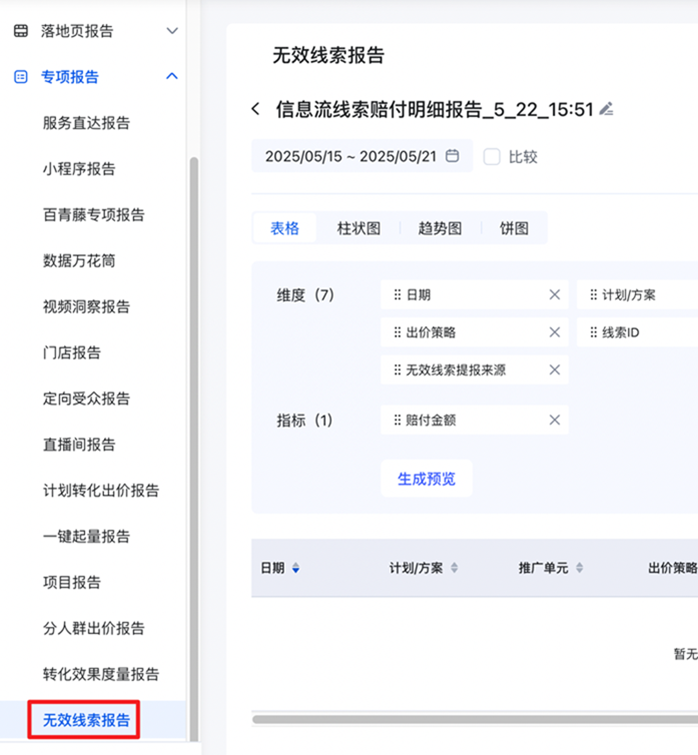
Task: Remove the 出价策略 dimension tag
Action: point(554,332)
